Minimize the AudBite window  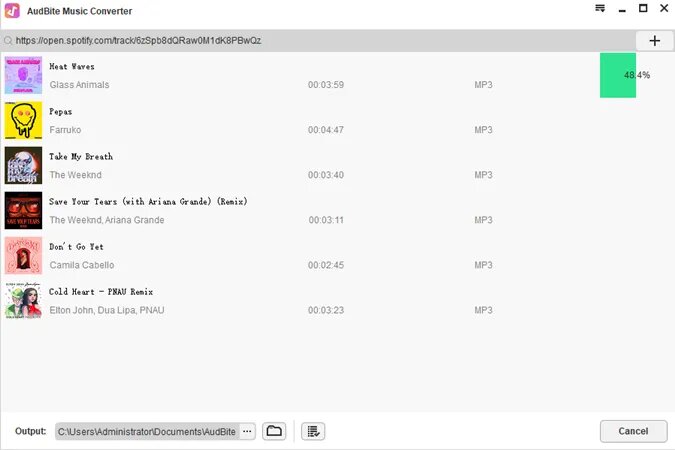pyautogui.click(x=622, y=9)
